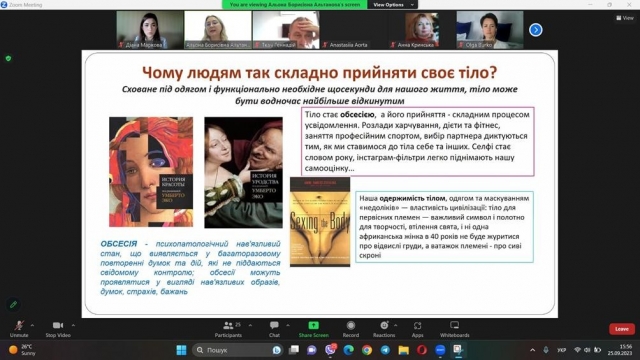
Task: Unmute the microphone in Zoom
Action: pyautogui.click(x=19, y=329)
